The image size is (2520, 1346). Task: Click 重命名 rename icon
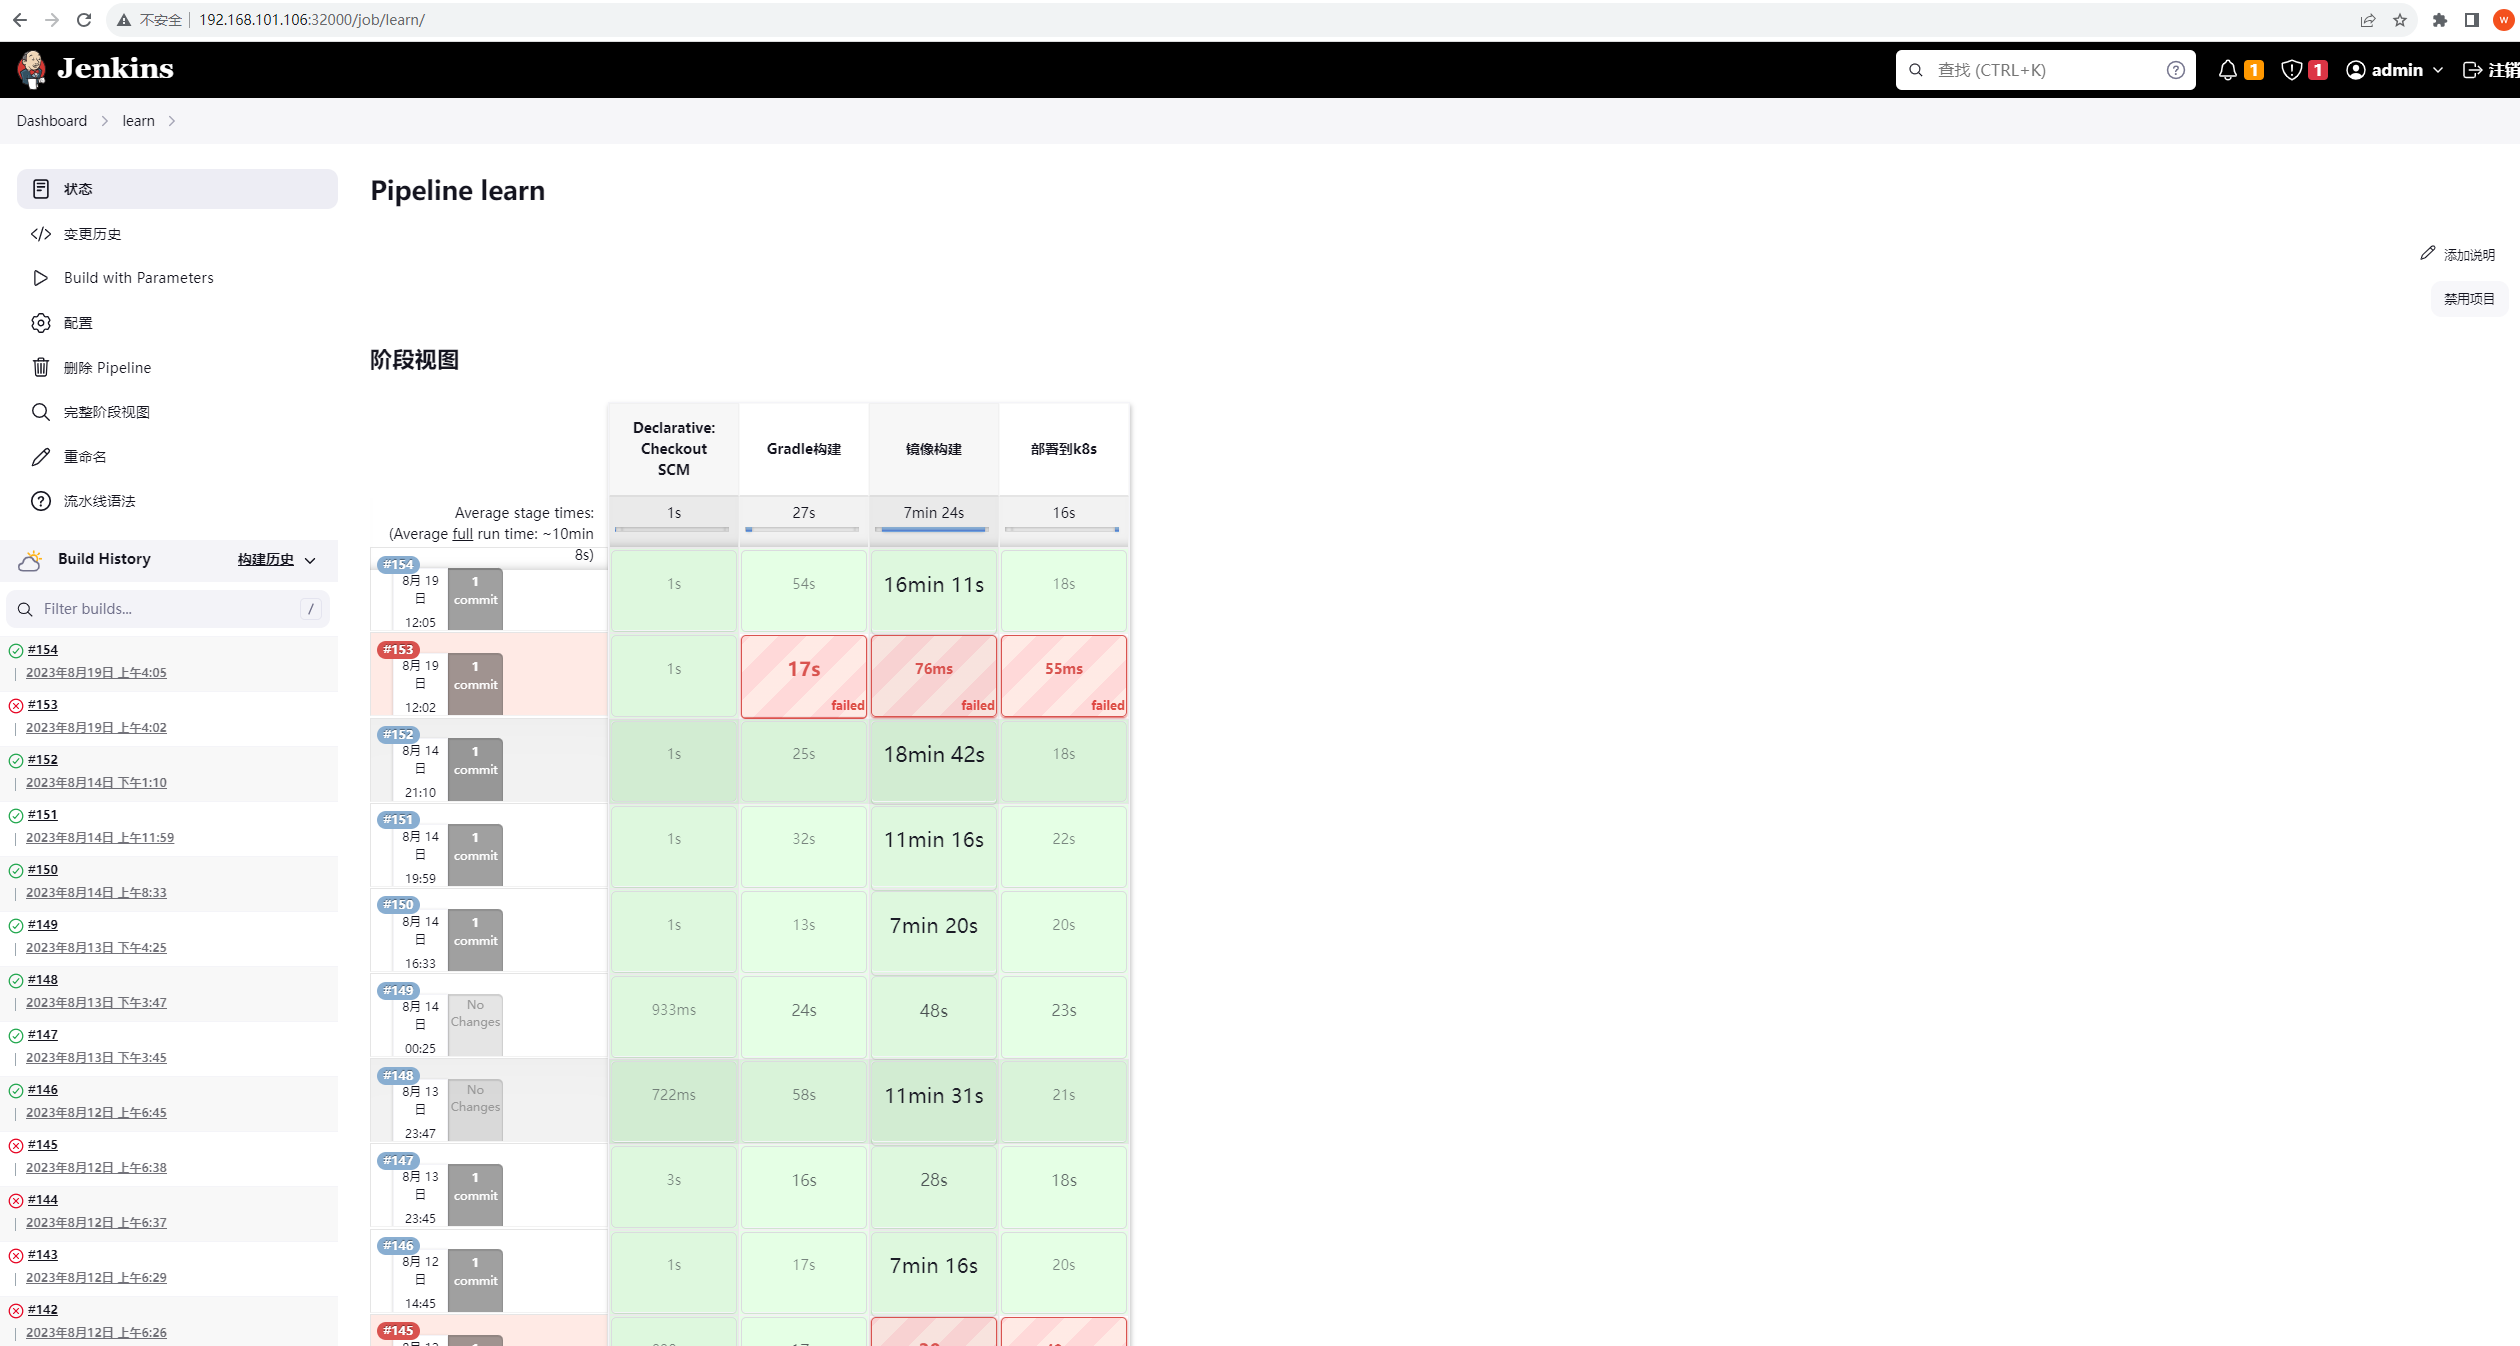pyautogui.click(x=42, y=455)
